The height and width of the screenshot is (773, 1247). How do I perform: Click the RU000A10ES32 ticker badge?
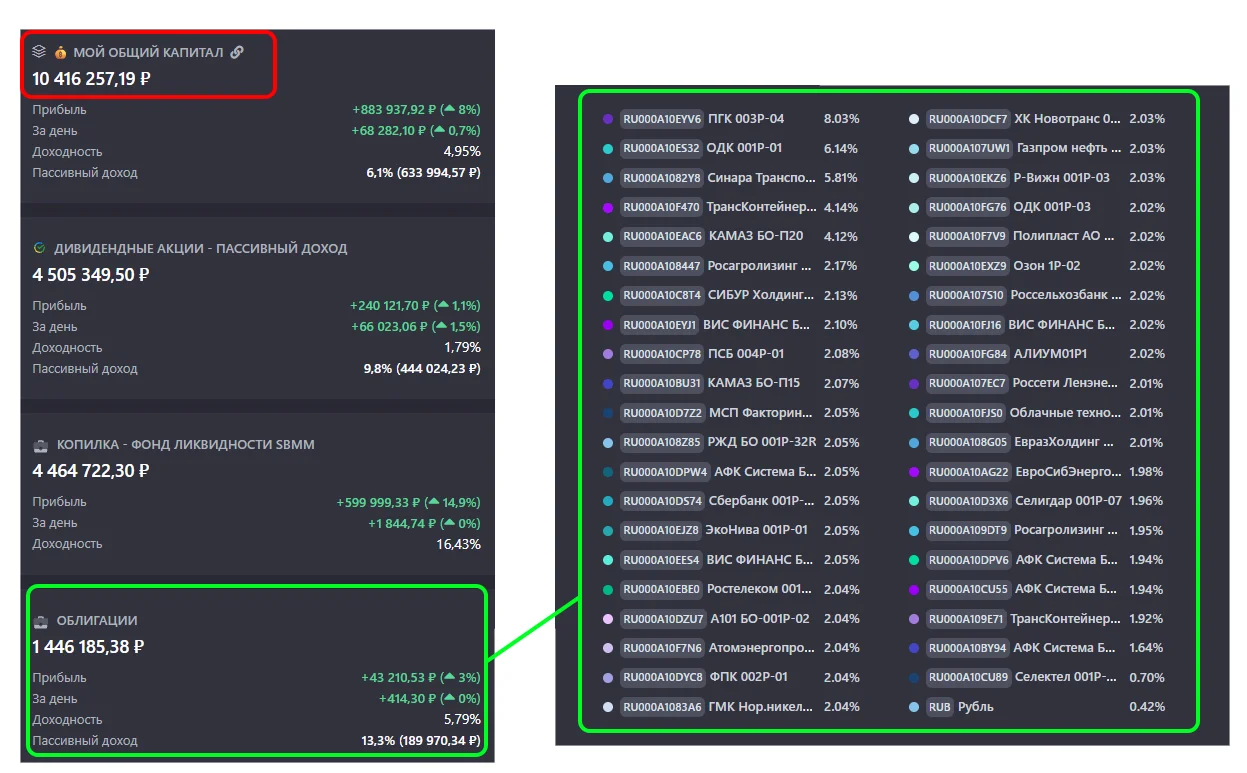[x=661, y=148]
